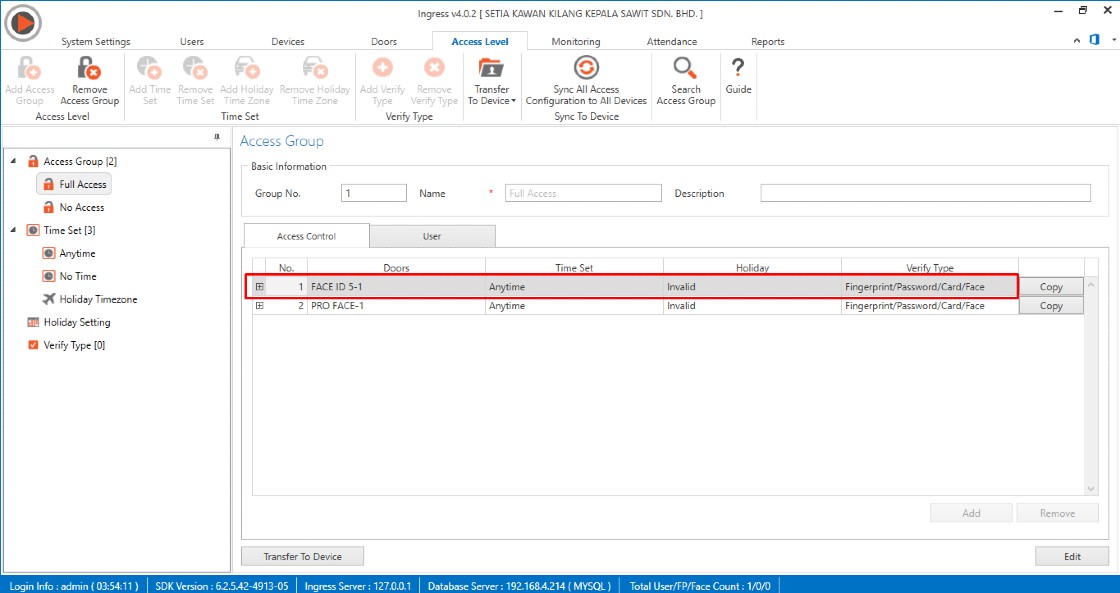1120x593 pixels.
Task: Select Anytime time set in tree
Action: coord(69,253)
